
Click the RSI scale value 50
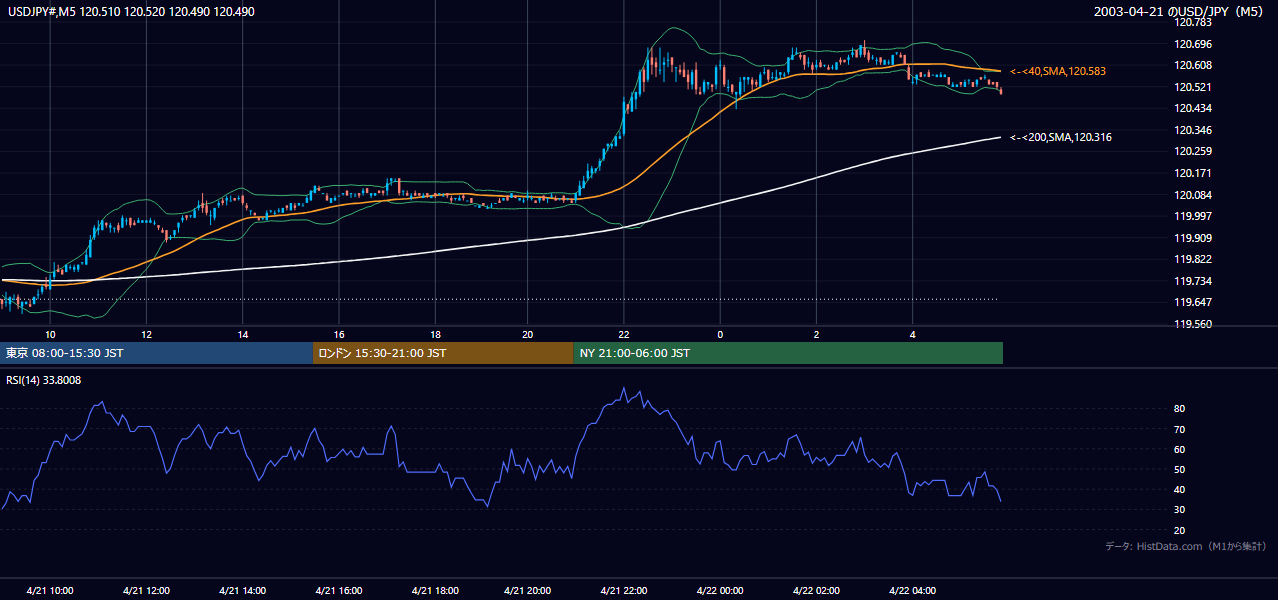(x=1180, y=469)
